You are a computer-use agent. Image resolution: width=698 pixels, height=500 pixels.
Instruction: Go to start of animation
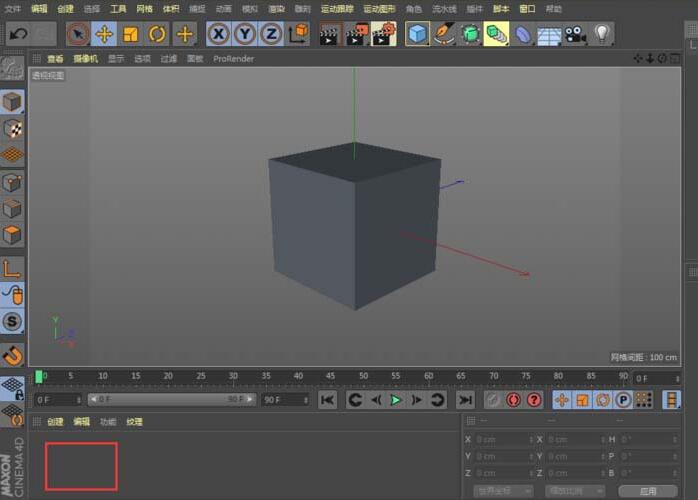click(x=328, y=400)
